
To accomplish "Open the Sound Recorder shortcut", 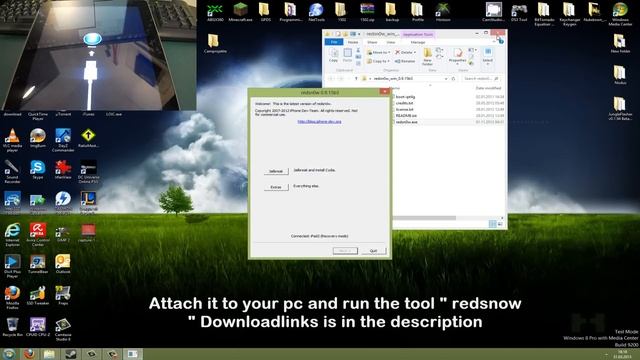I will tap(12, 171).
